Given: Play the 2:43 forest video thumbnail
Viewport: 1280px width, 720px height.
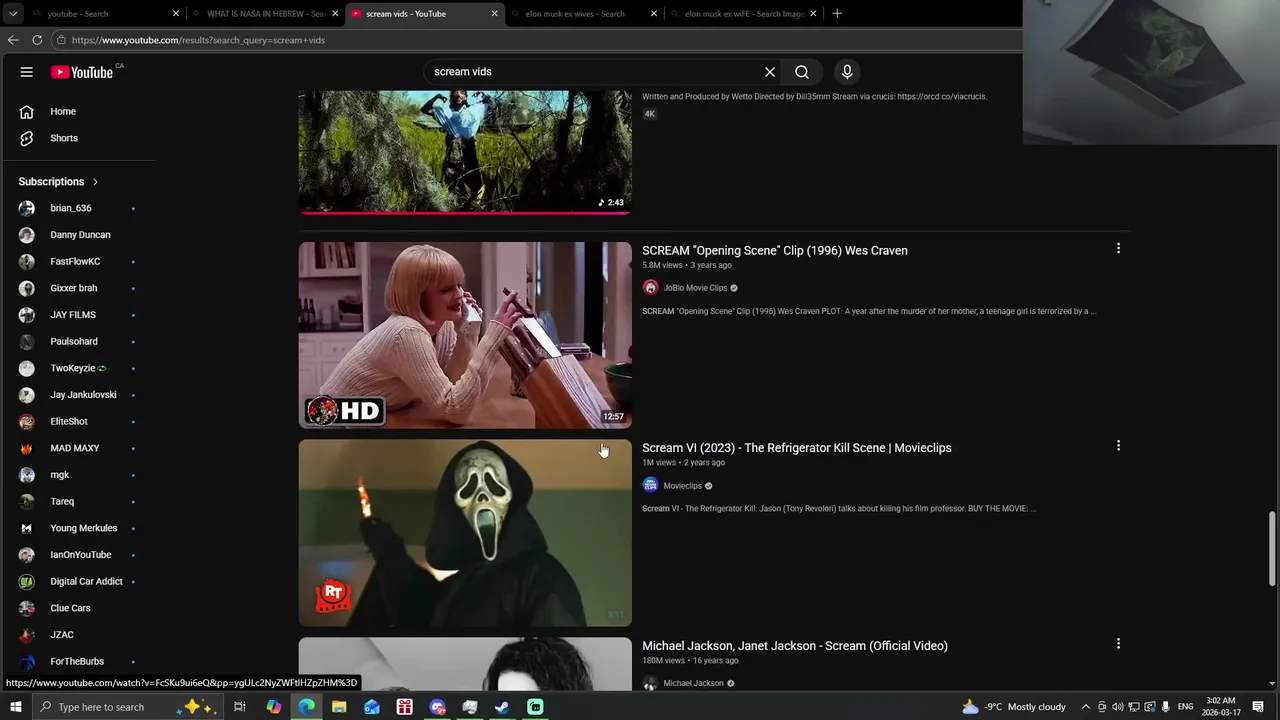Looking at the screenshot, I should (x=465, y=151).
